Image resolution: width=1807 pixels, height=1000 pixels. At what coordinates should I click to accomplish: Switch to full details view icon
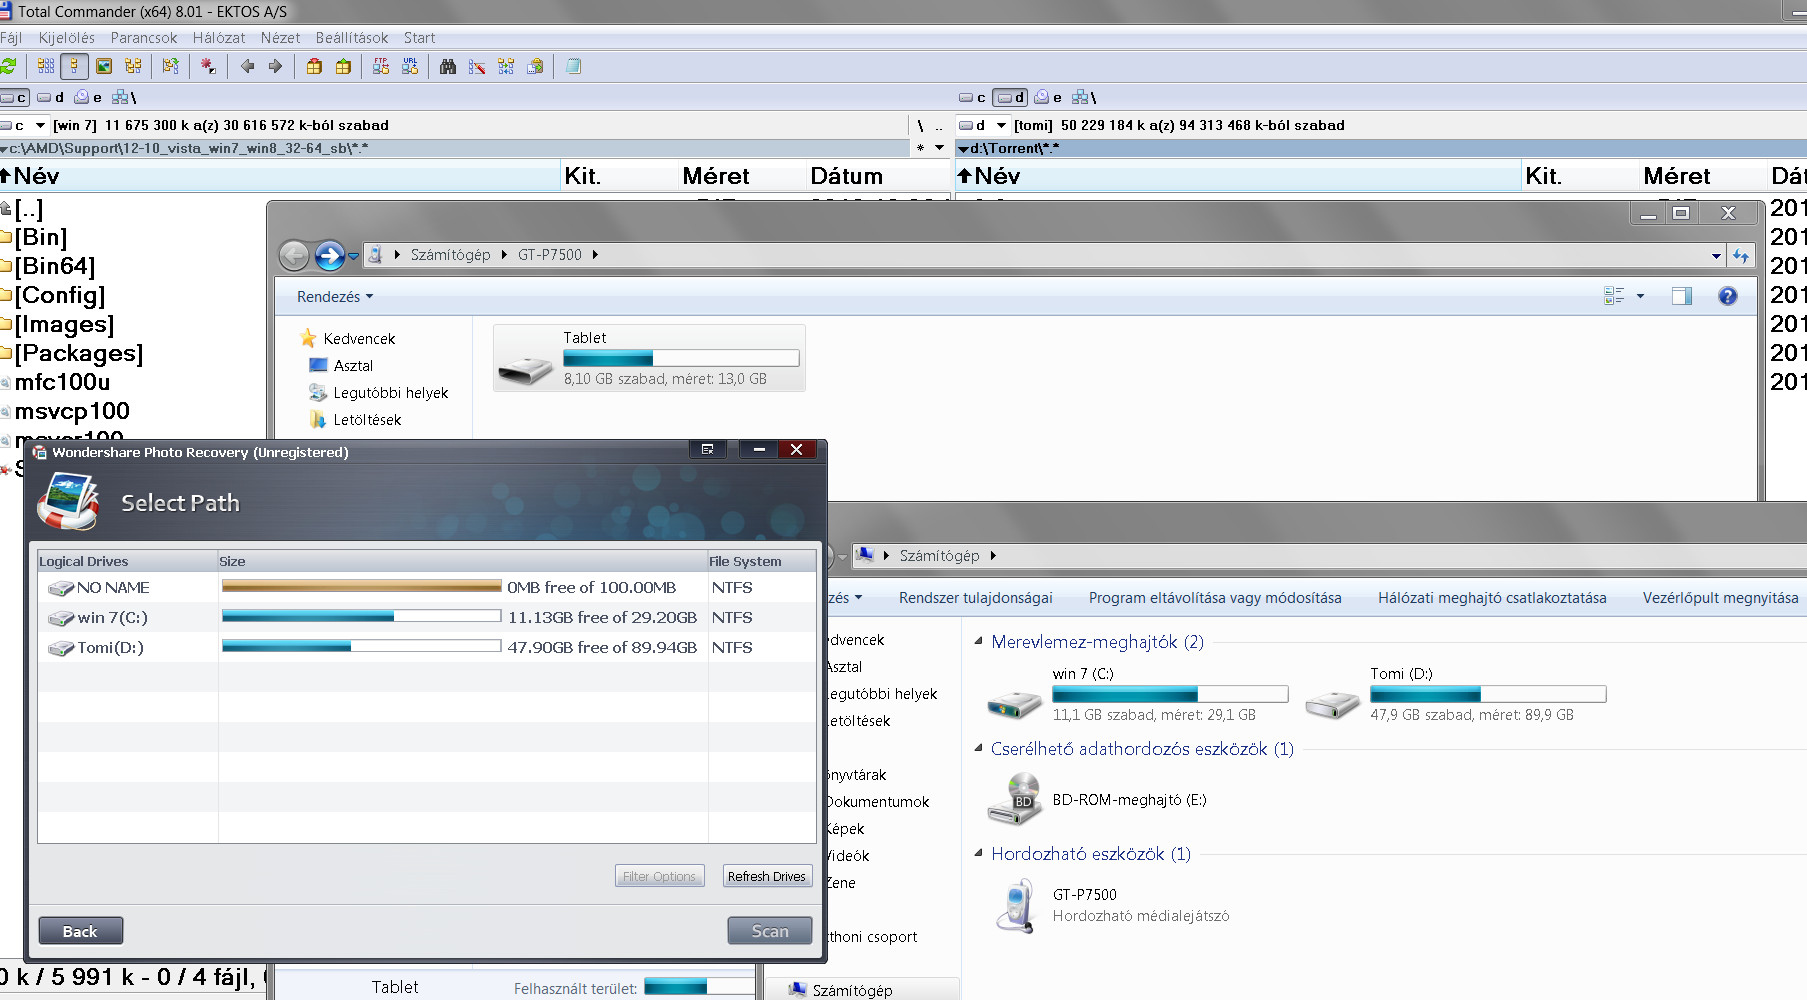(74, 66)
